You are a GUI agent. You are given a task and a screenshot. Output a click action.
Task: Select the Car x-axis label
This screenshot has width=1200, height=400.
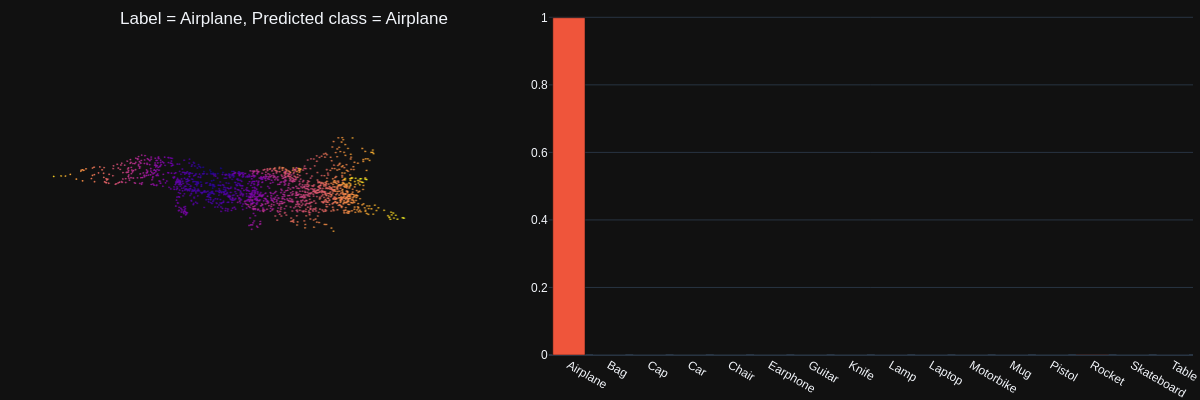pos(697,369)
